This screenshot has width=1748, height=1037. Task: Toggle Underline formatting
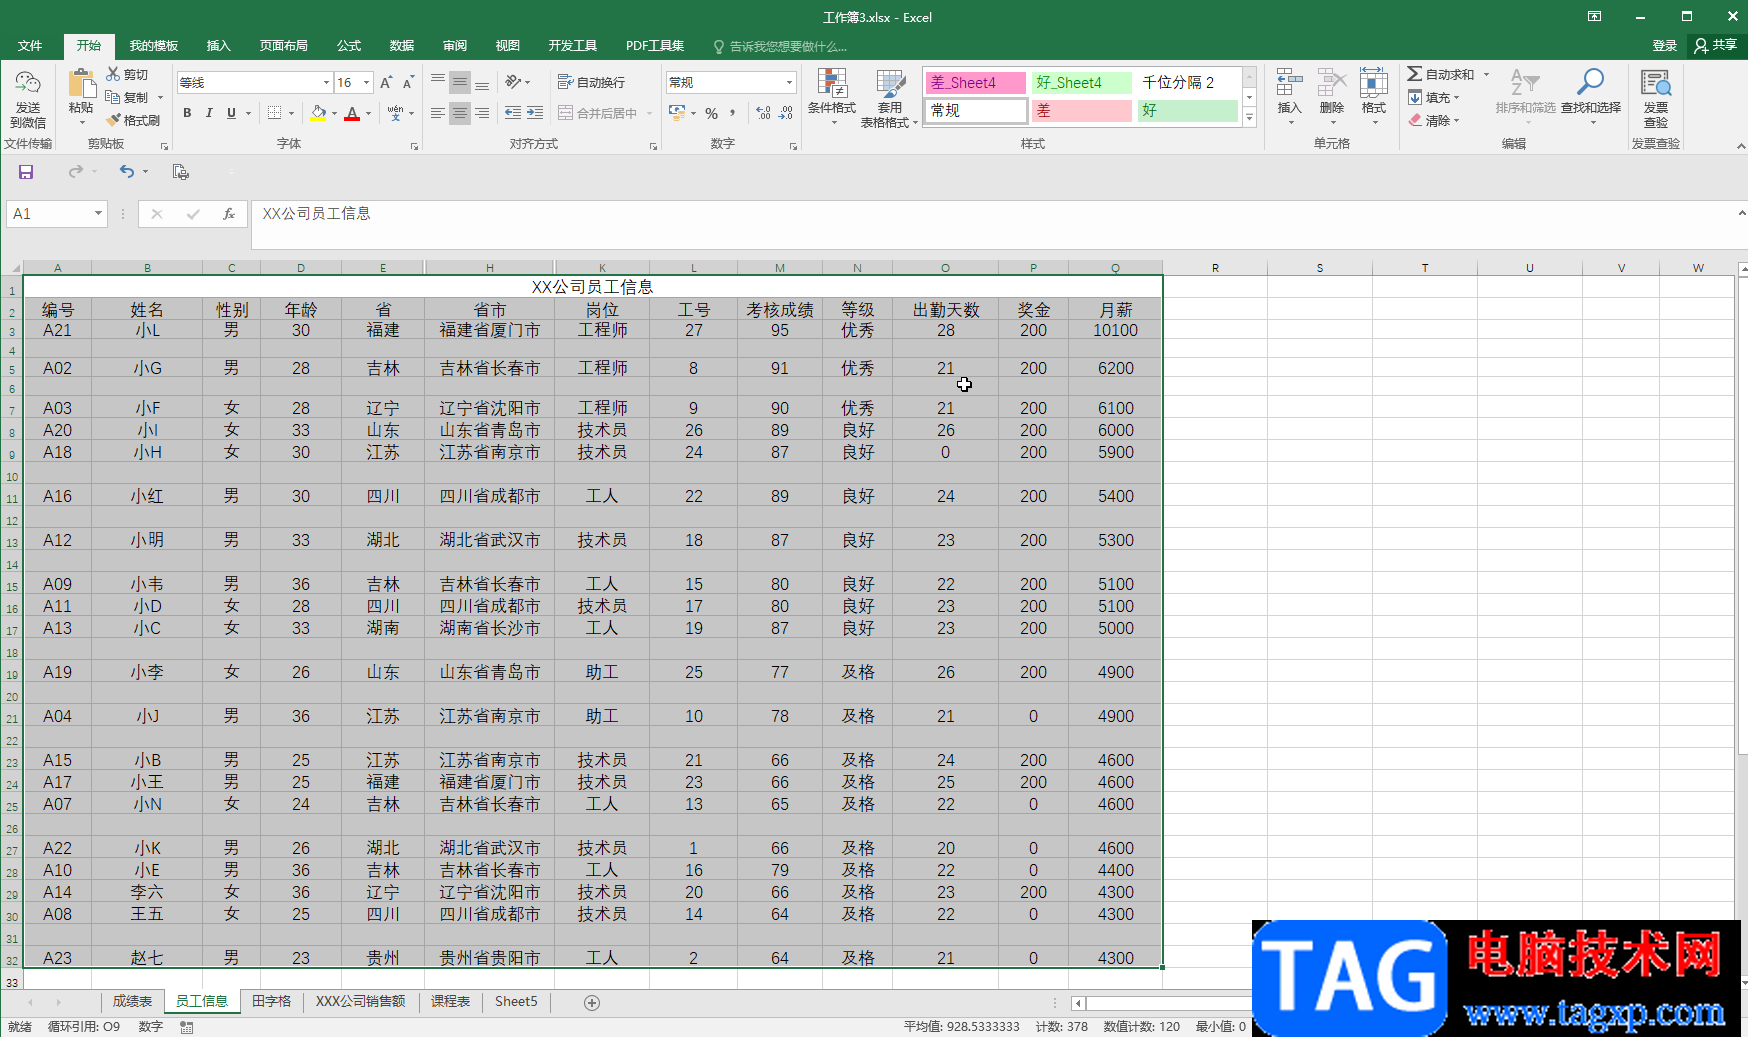point(231,113)
